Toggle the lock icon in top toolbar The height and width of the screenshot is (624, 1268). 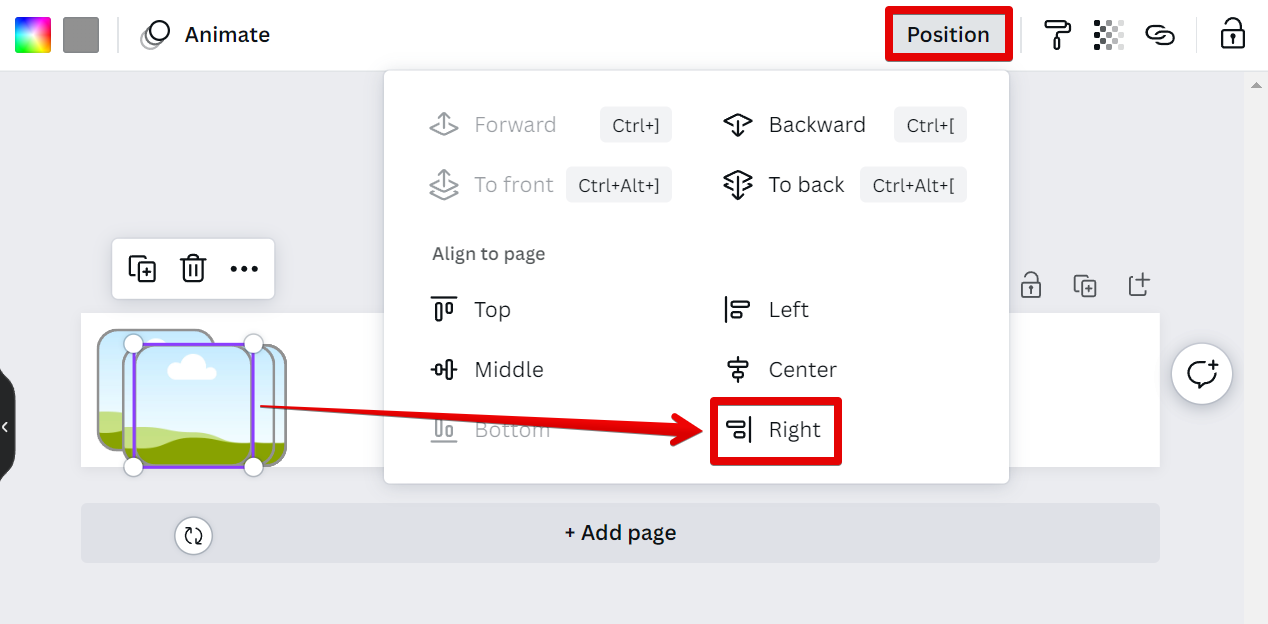pyautogui.click(x=1232, y=35)
